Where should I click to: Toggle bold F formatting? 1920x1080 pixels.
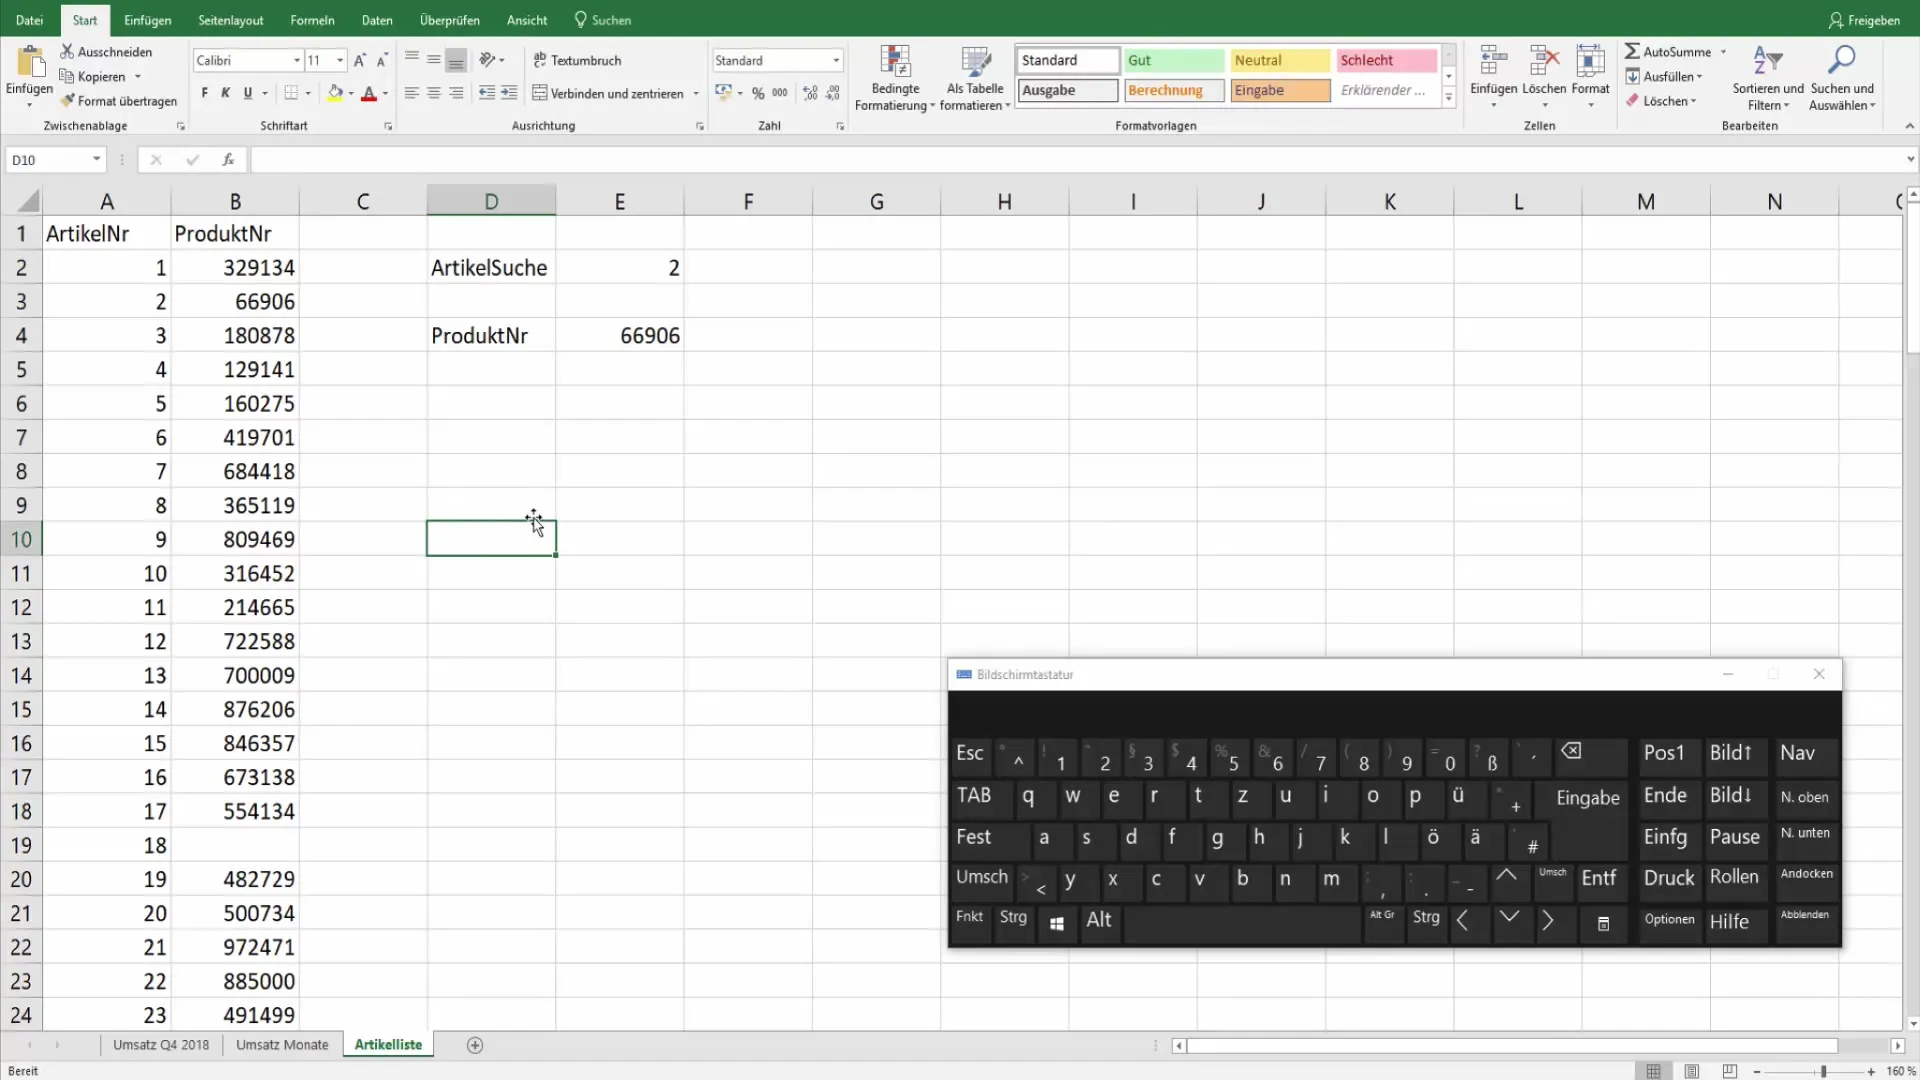coord(204,93)
